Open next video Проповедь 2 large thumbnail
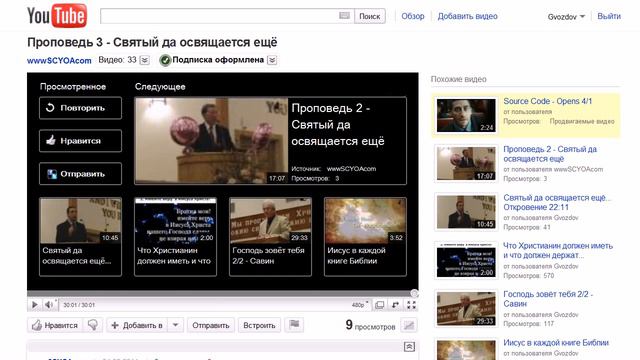640x360 pixels. pyautogui.click(x=211, y=140)
